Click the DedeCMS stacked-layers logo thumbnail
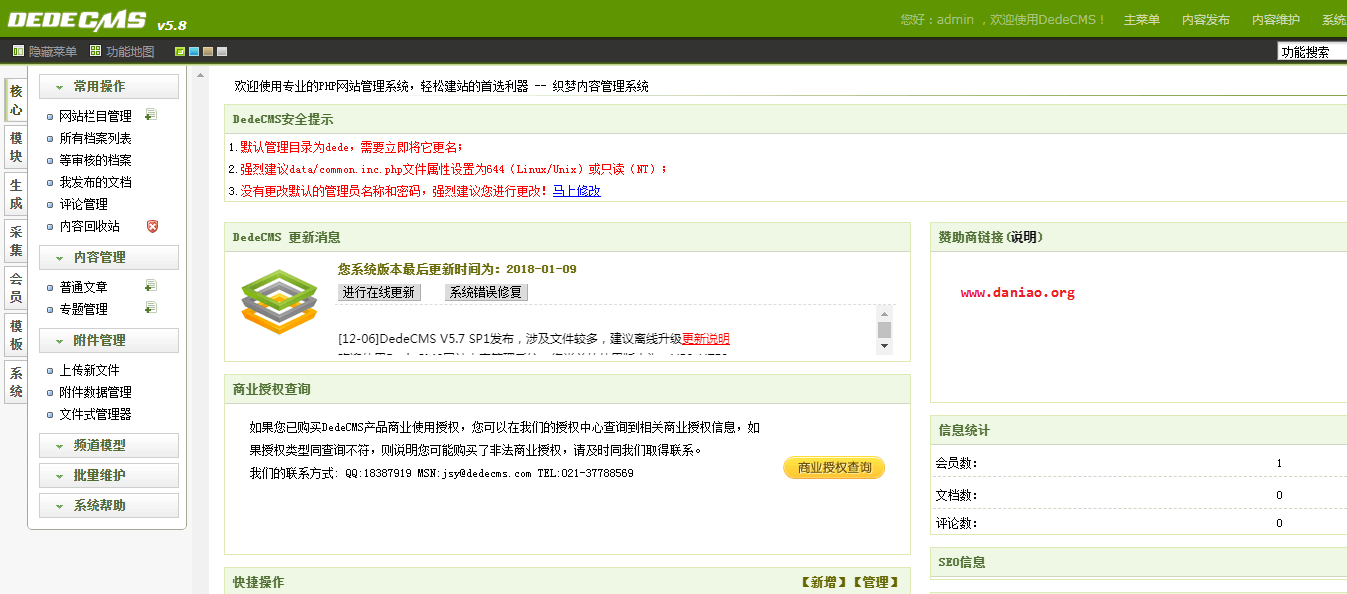 (279, 302)
